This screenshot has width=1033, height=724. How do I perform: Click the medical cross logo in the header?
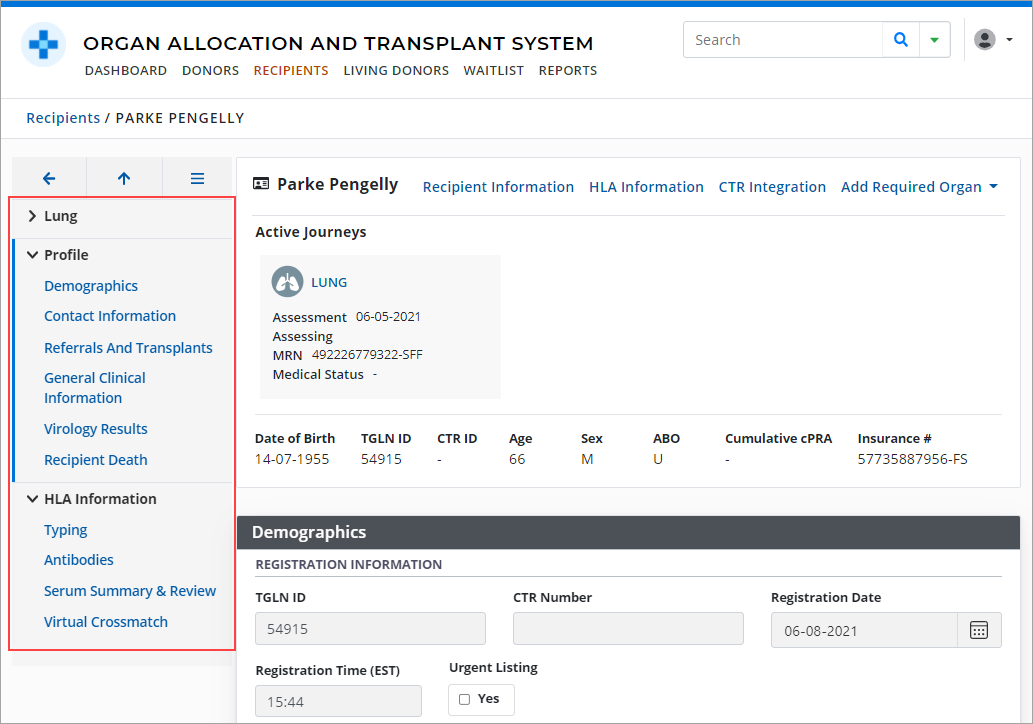[x=43, y=44]
